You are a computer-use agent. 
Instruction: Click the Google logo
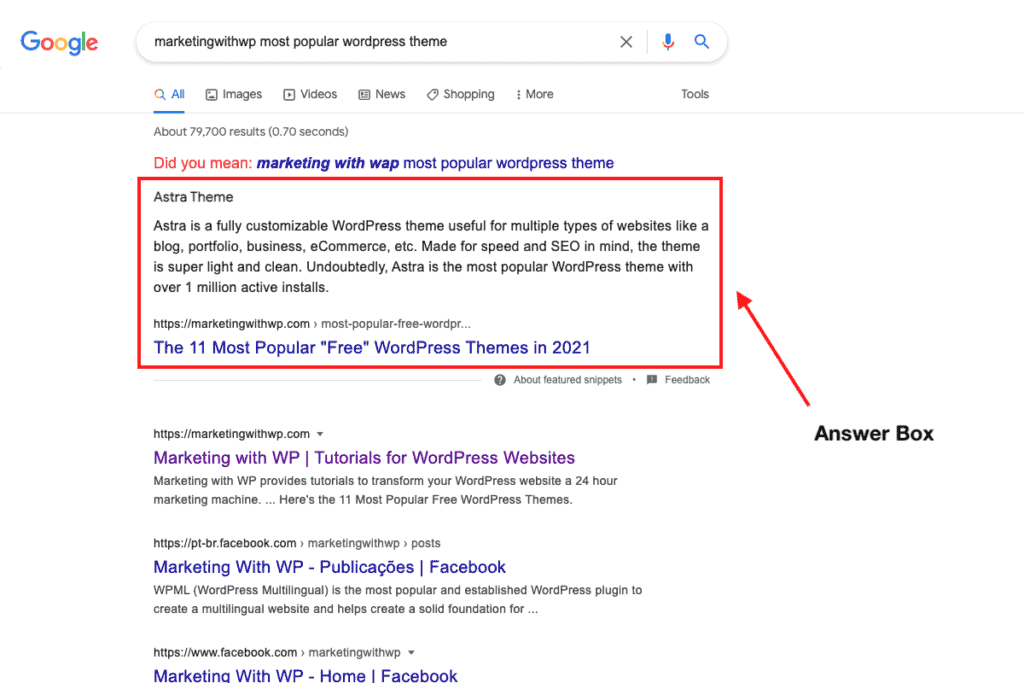pyautogui.click(x=59, y=42)
